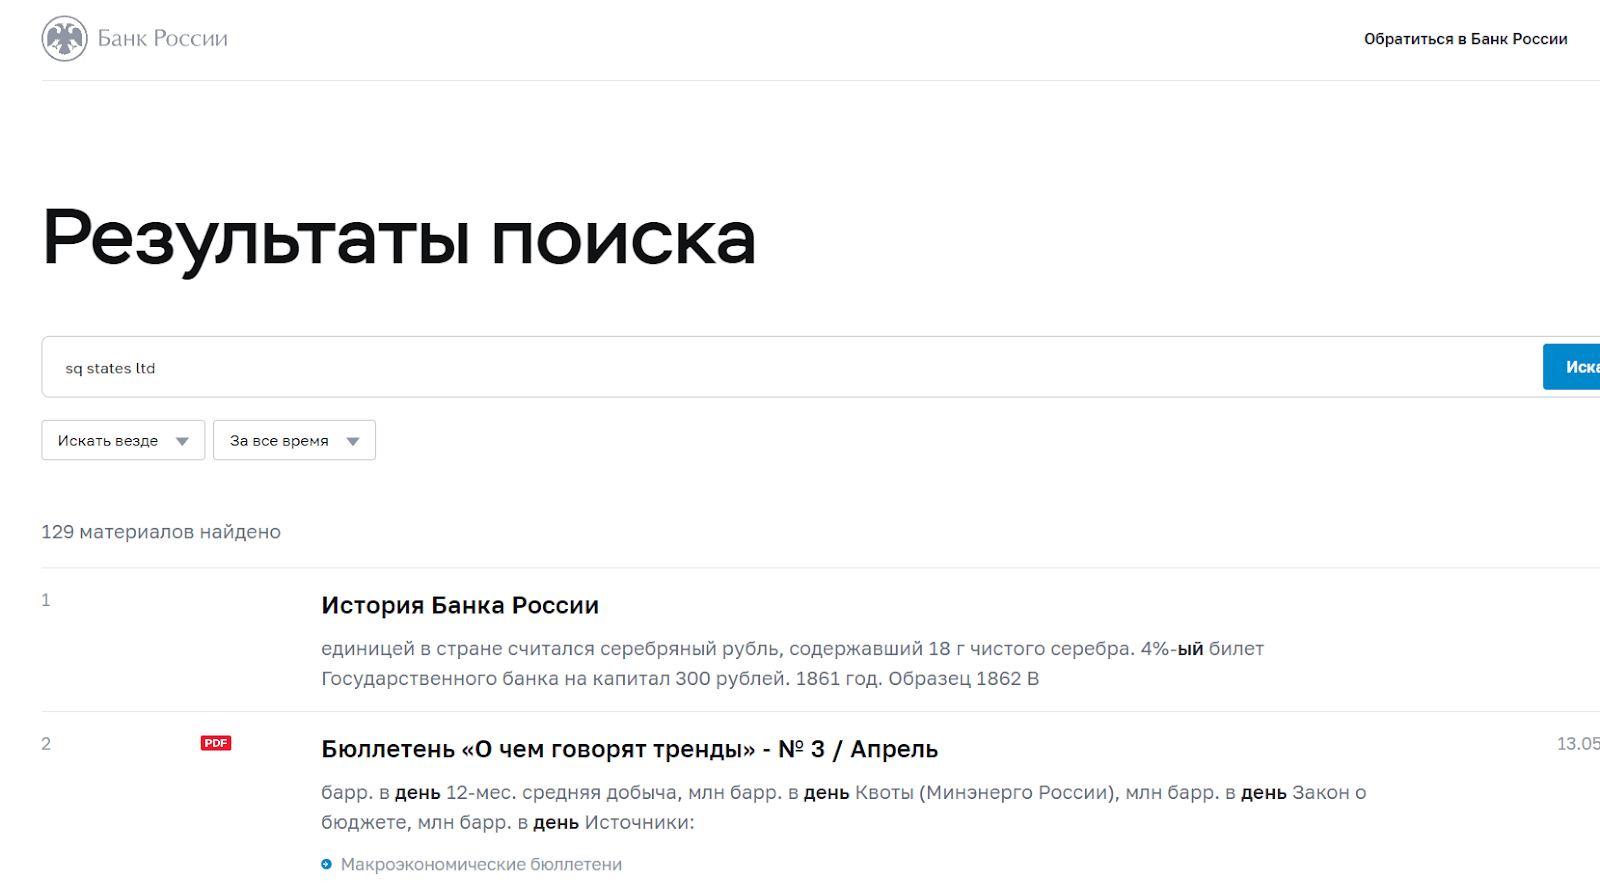1600x881 pixels.
Task: Click the Bank of Russia eagle logo
Action: [x=65, y=39]
